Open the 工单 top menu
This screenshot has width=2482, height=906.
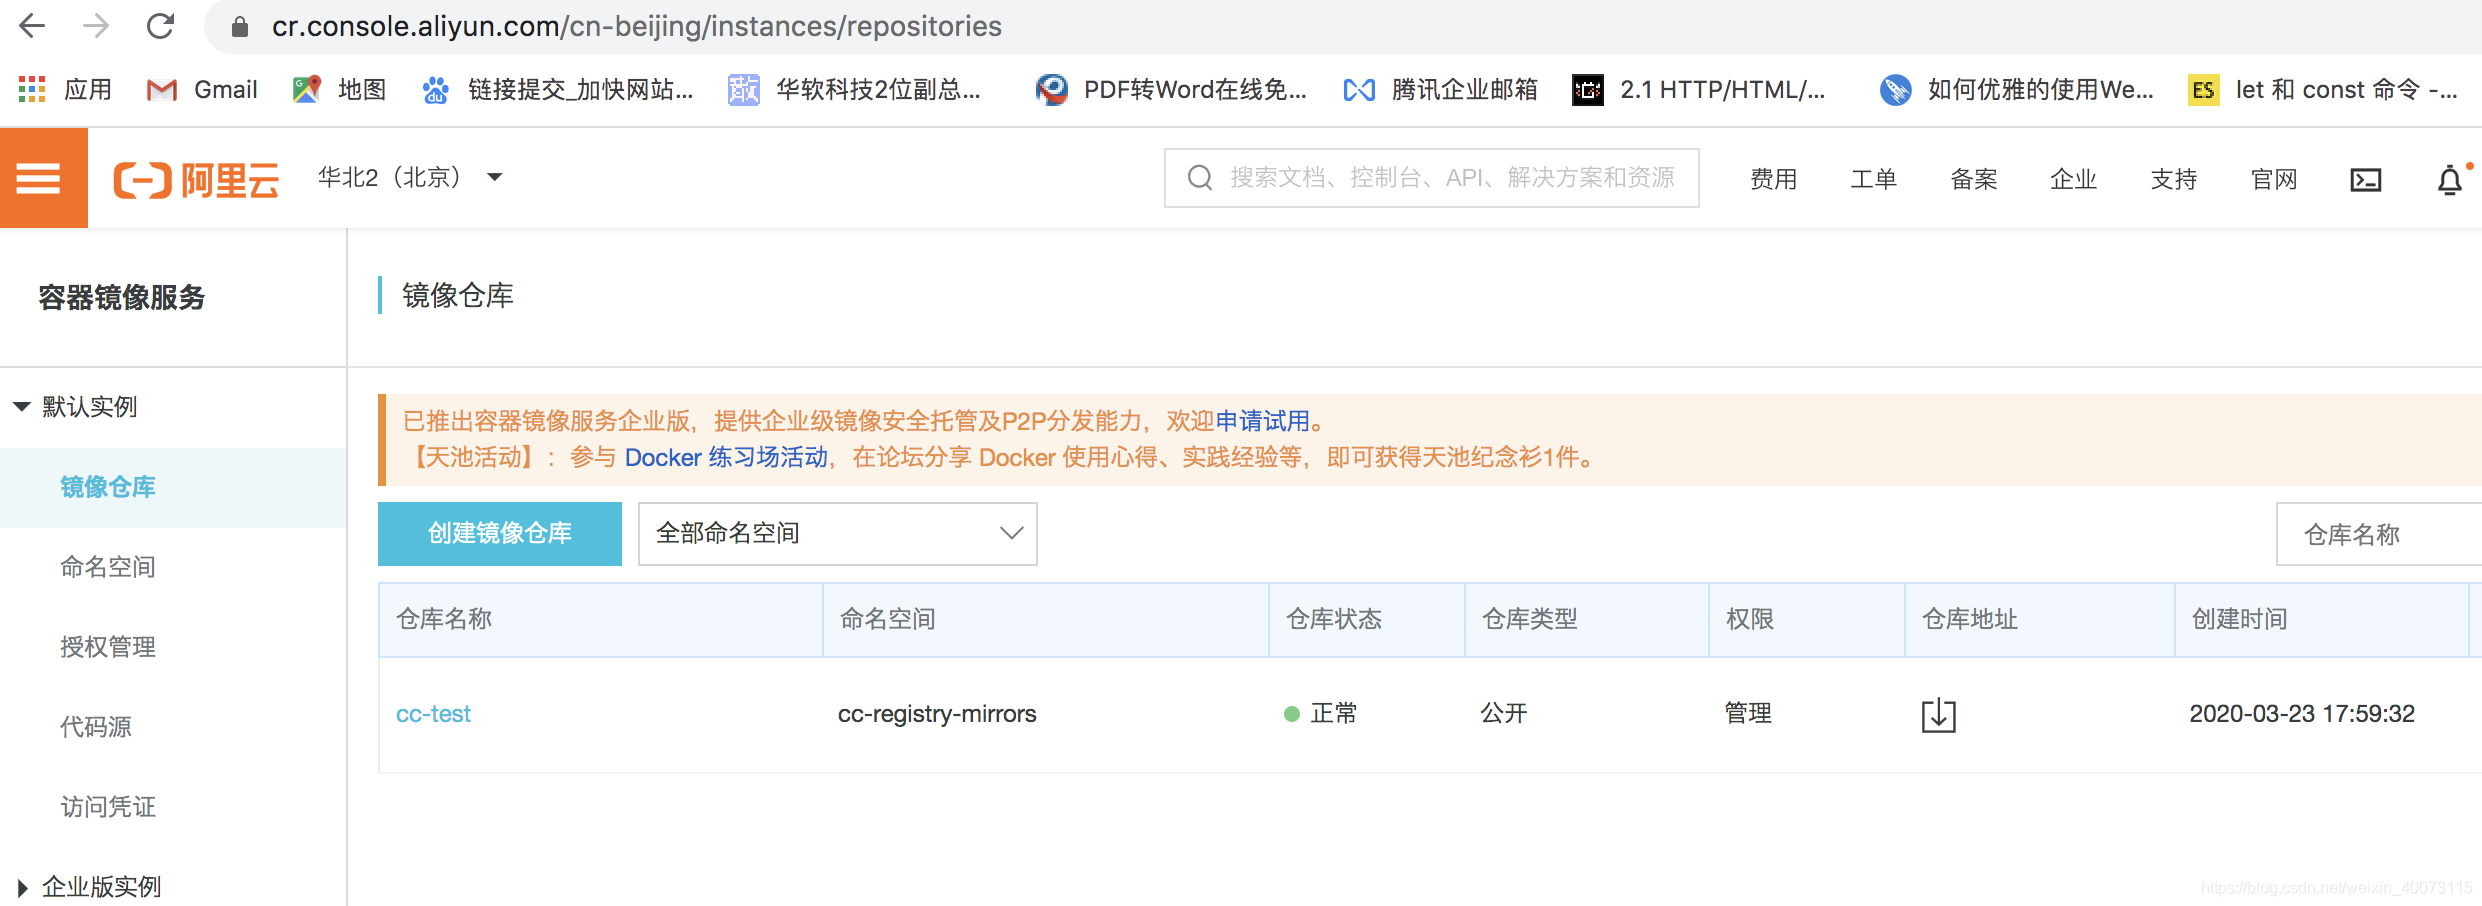(x=1873, y=179)
